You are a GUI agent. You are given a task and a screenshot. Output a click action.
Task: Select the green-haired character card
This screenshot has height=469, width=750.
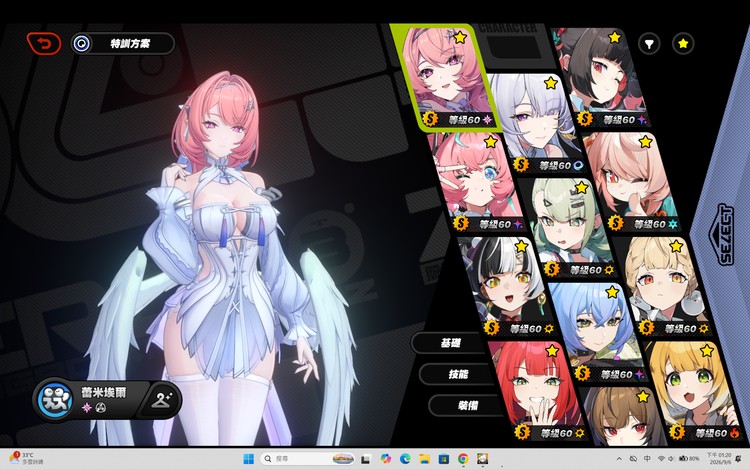click(x=569, y=229)
